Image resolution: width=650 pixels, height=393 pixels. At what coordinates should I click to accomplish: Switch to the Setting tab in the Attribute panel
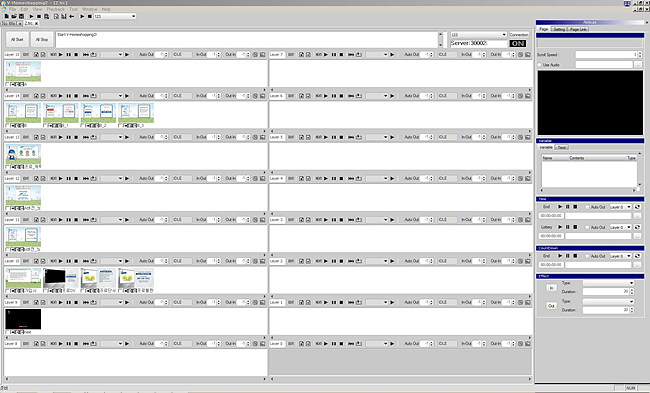(x=559, y=29)
